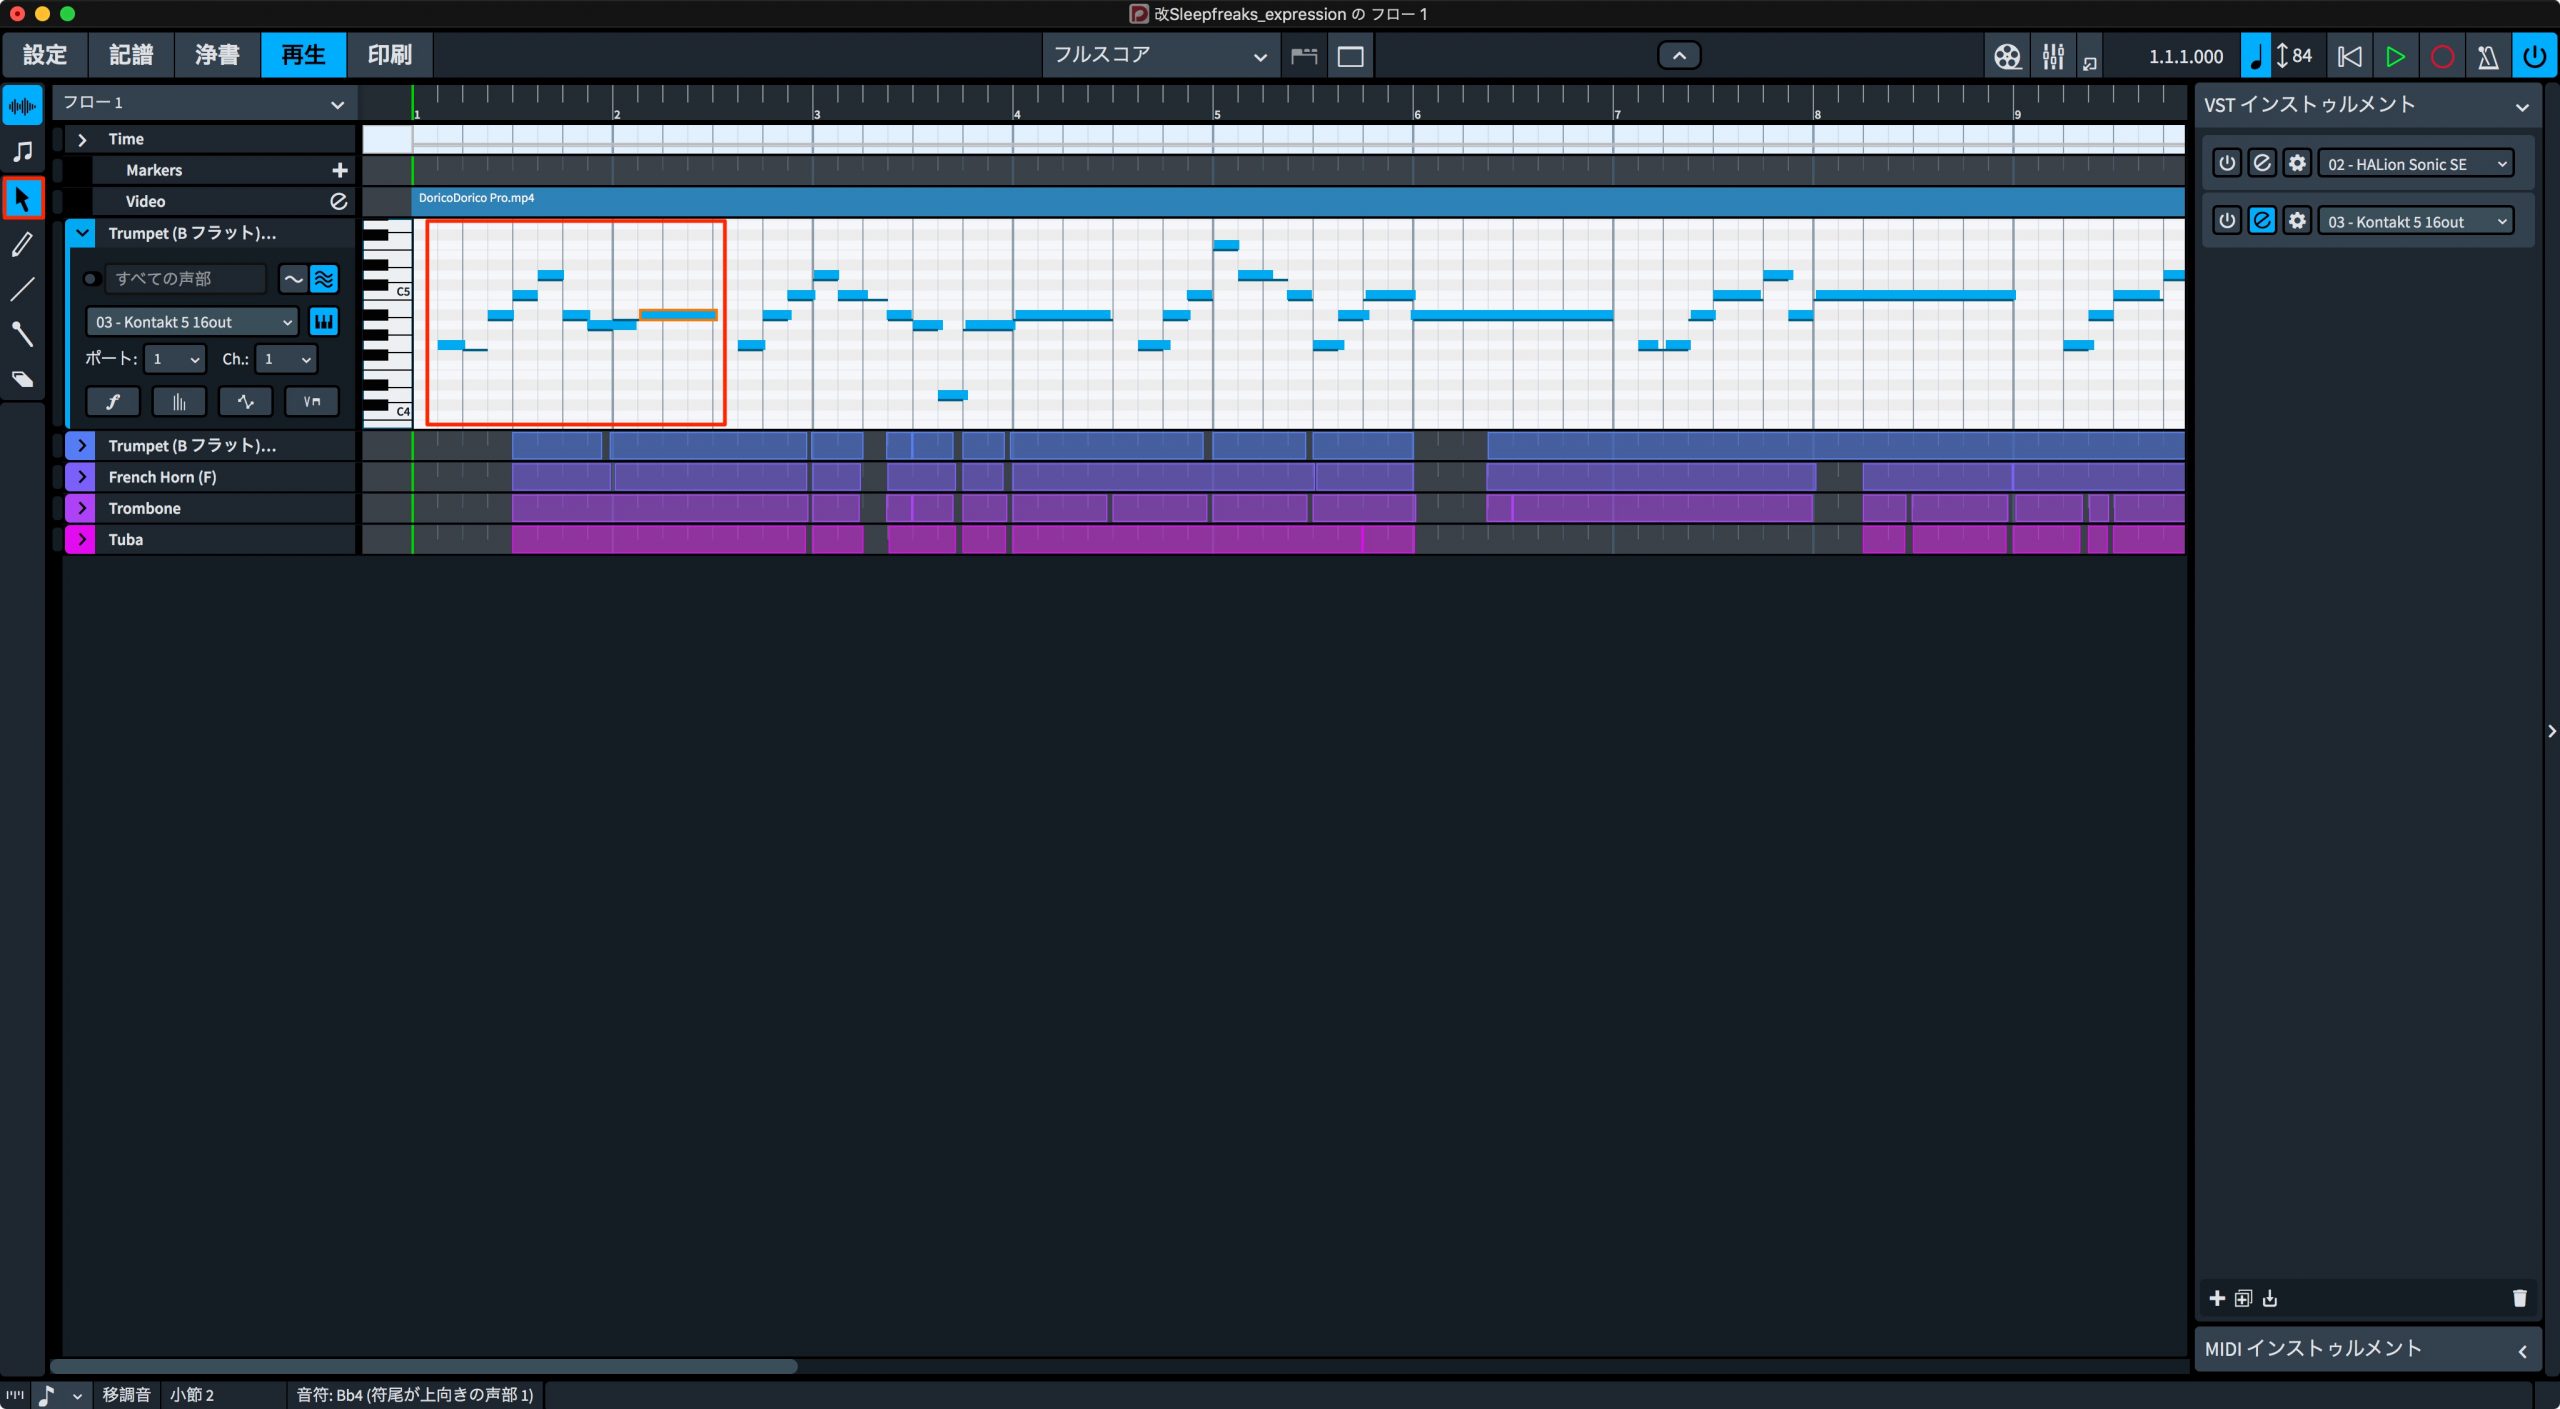
Task: Open the フルスコア layout selector
Action: pyautogui.click(x=1160, y=56)
